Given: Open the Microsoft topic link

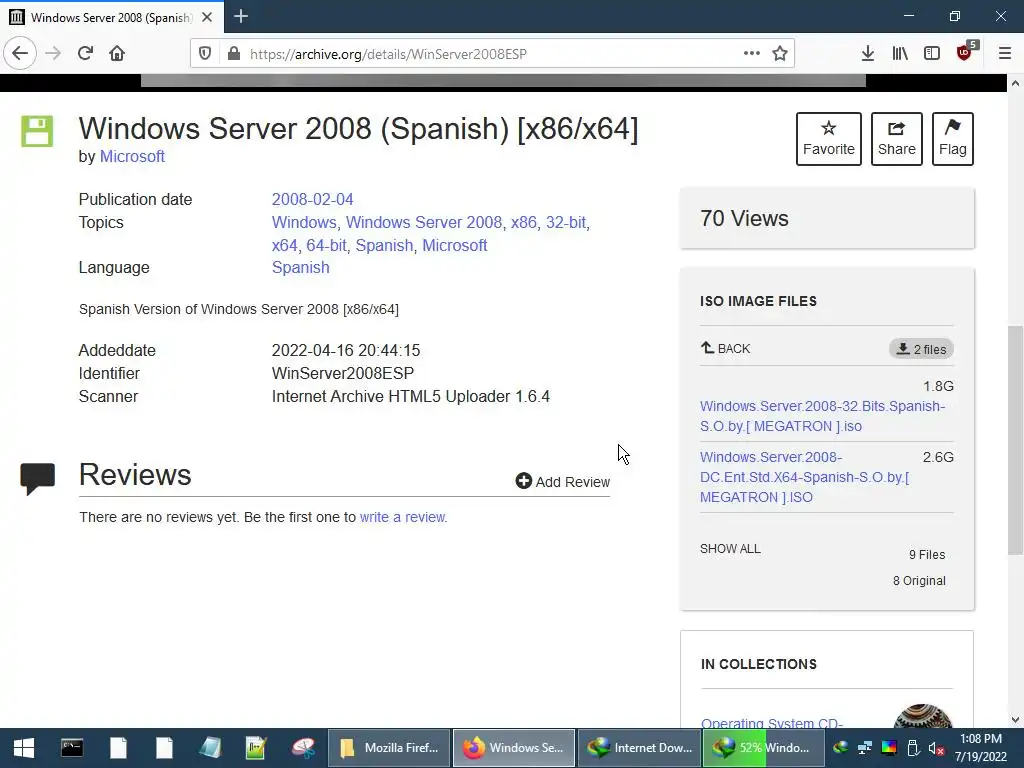Looking at the screenshot, I should pyautogui.click(x=455, y=246).
